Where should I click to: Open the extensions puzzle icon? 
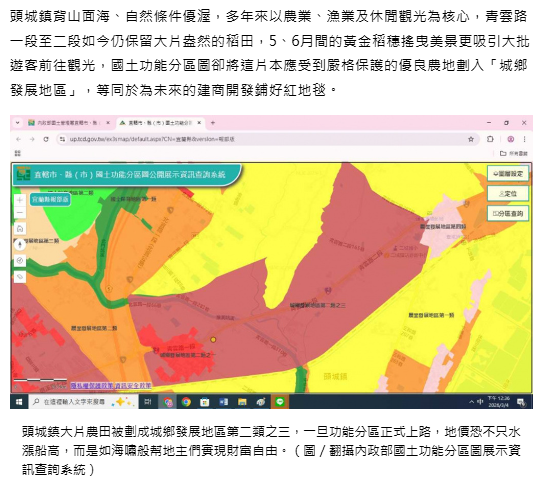coord(490,139)
